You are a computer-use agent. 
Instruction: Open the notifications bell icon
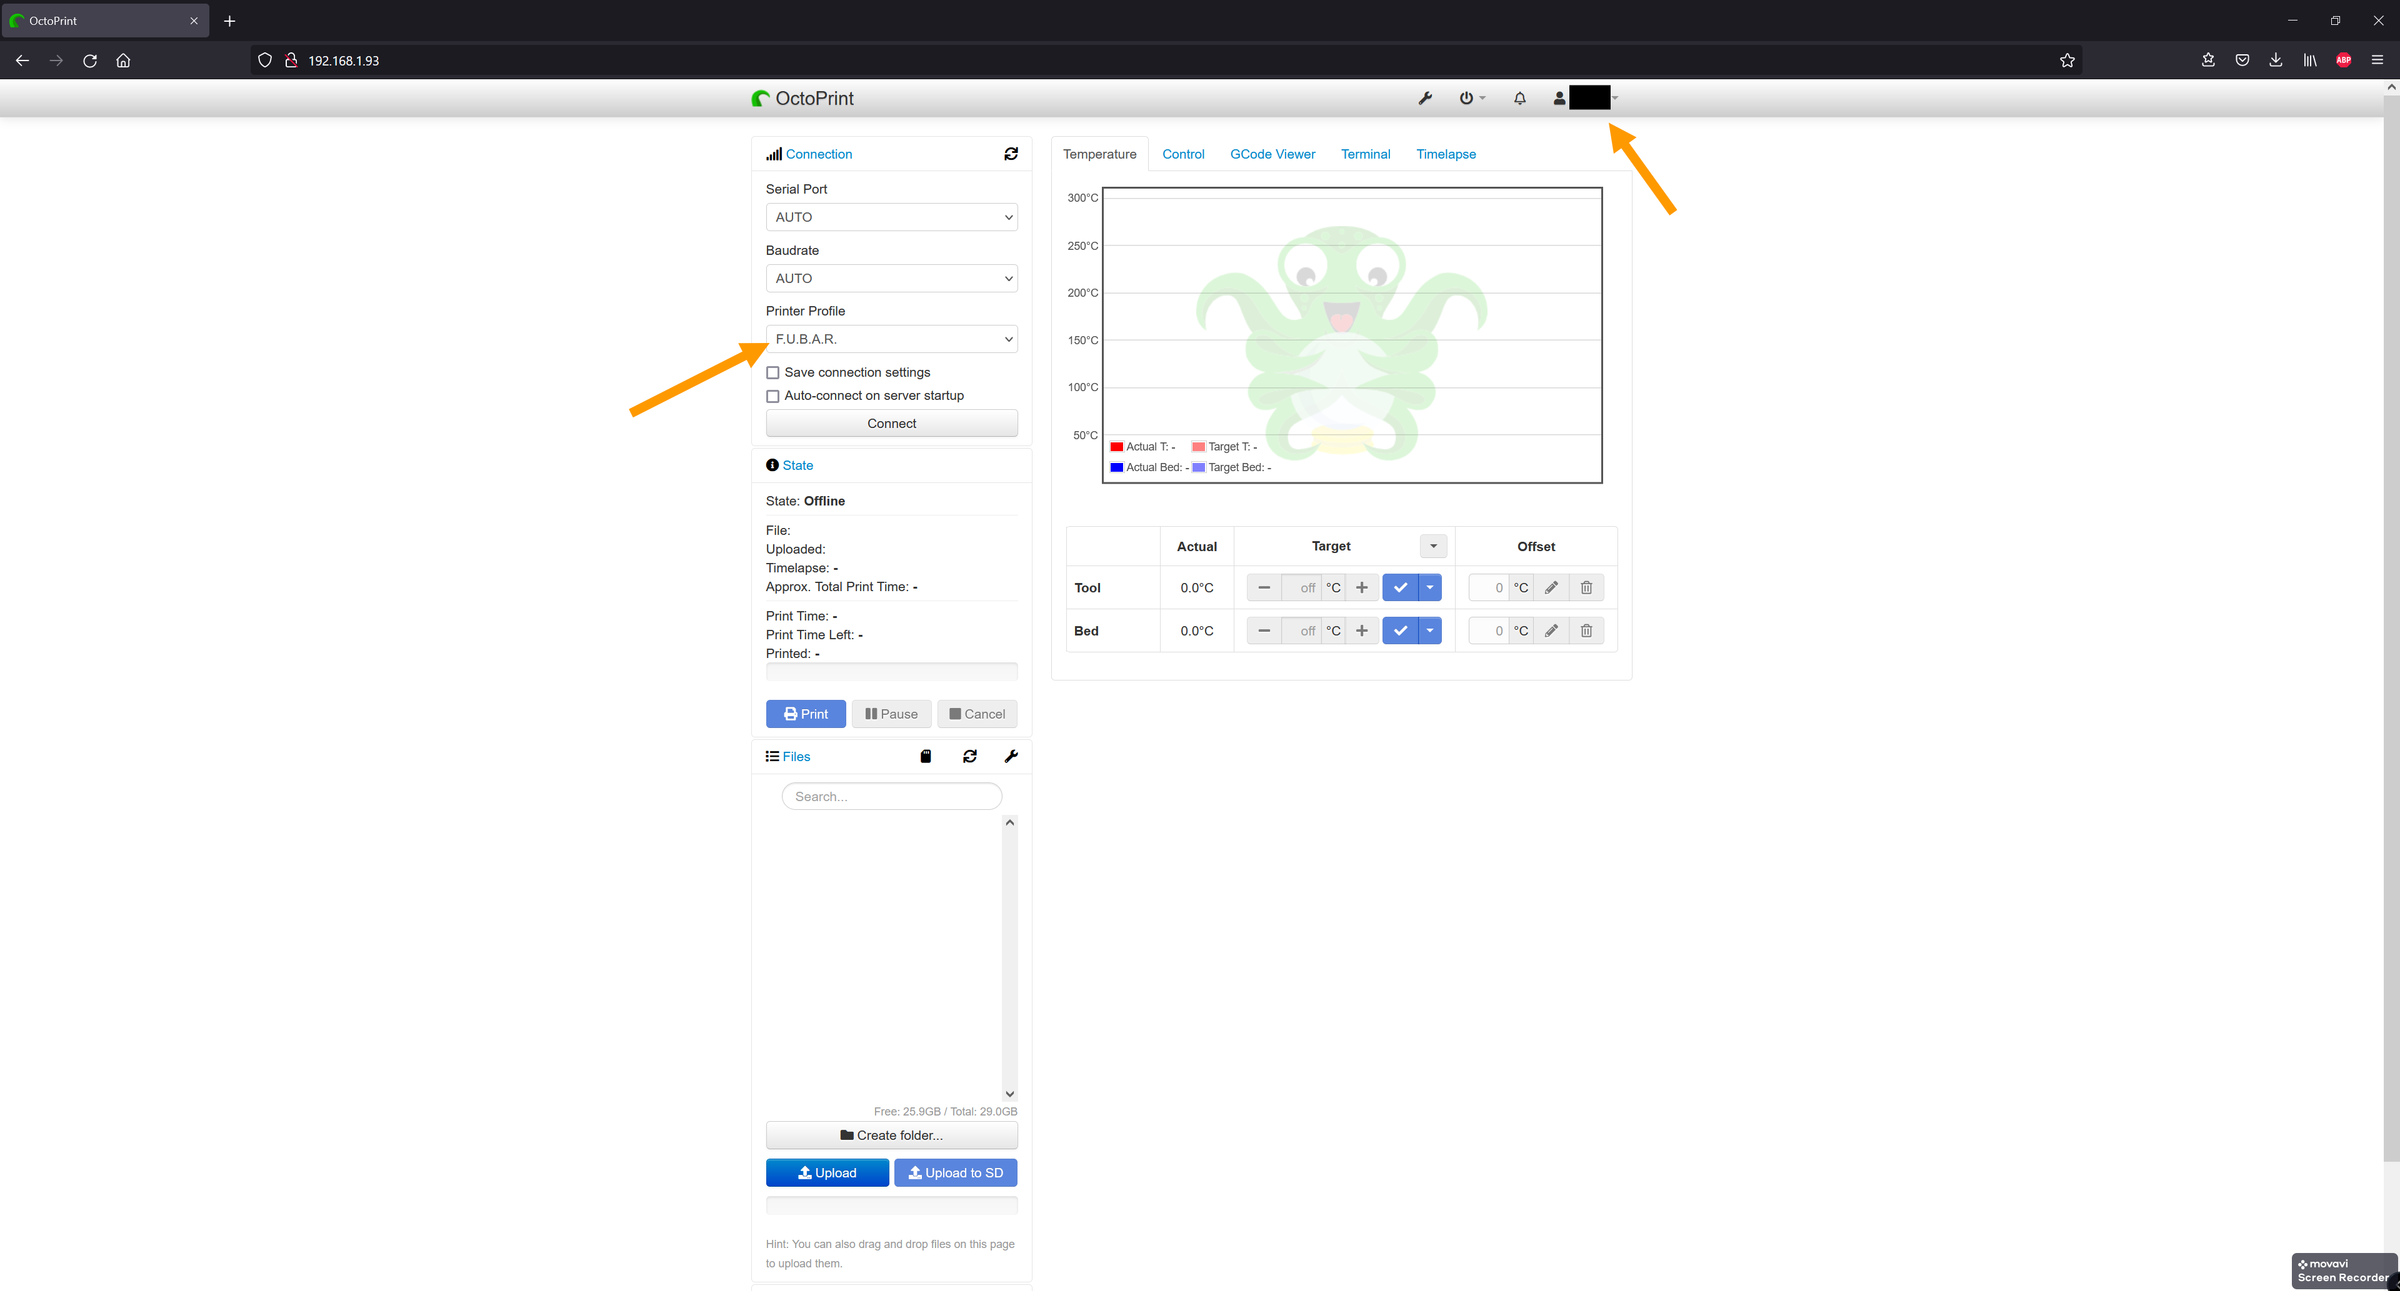pos(1519,97)
